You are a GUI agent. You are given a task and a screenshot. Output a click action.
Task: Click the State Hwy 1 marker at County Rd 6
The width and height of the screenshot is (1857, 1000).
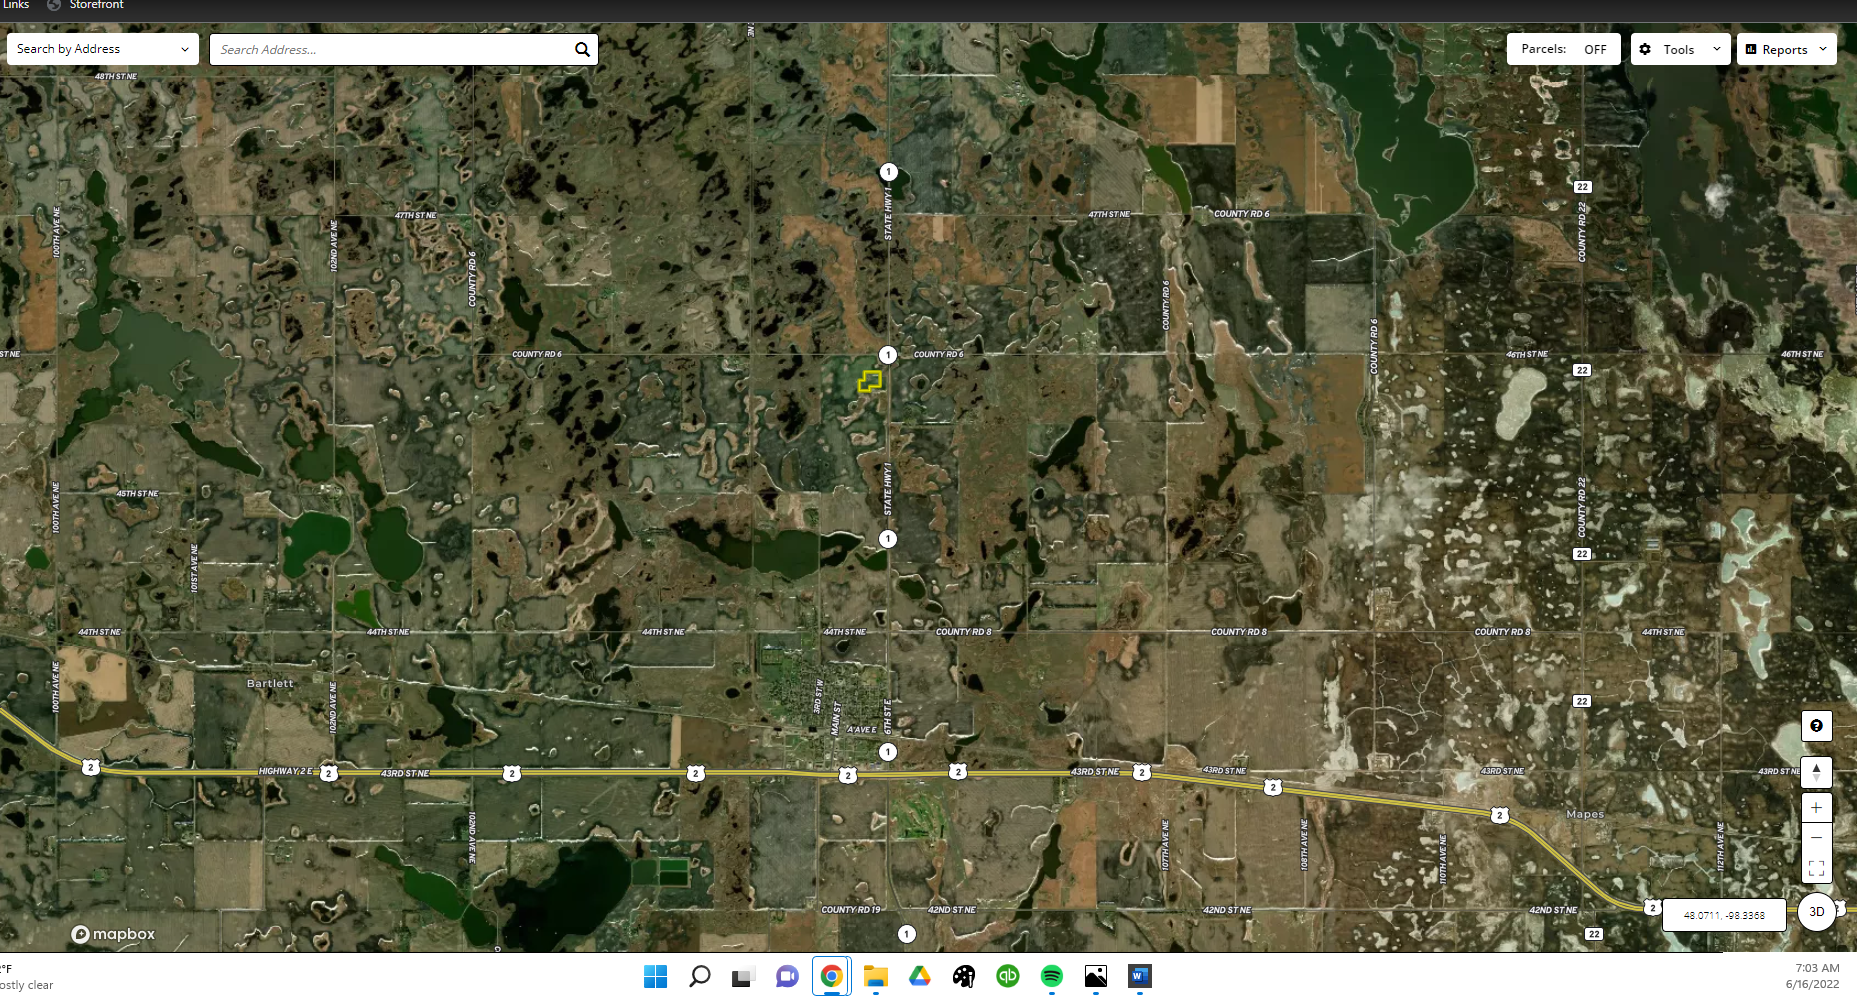click(x=887, y=355)
